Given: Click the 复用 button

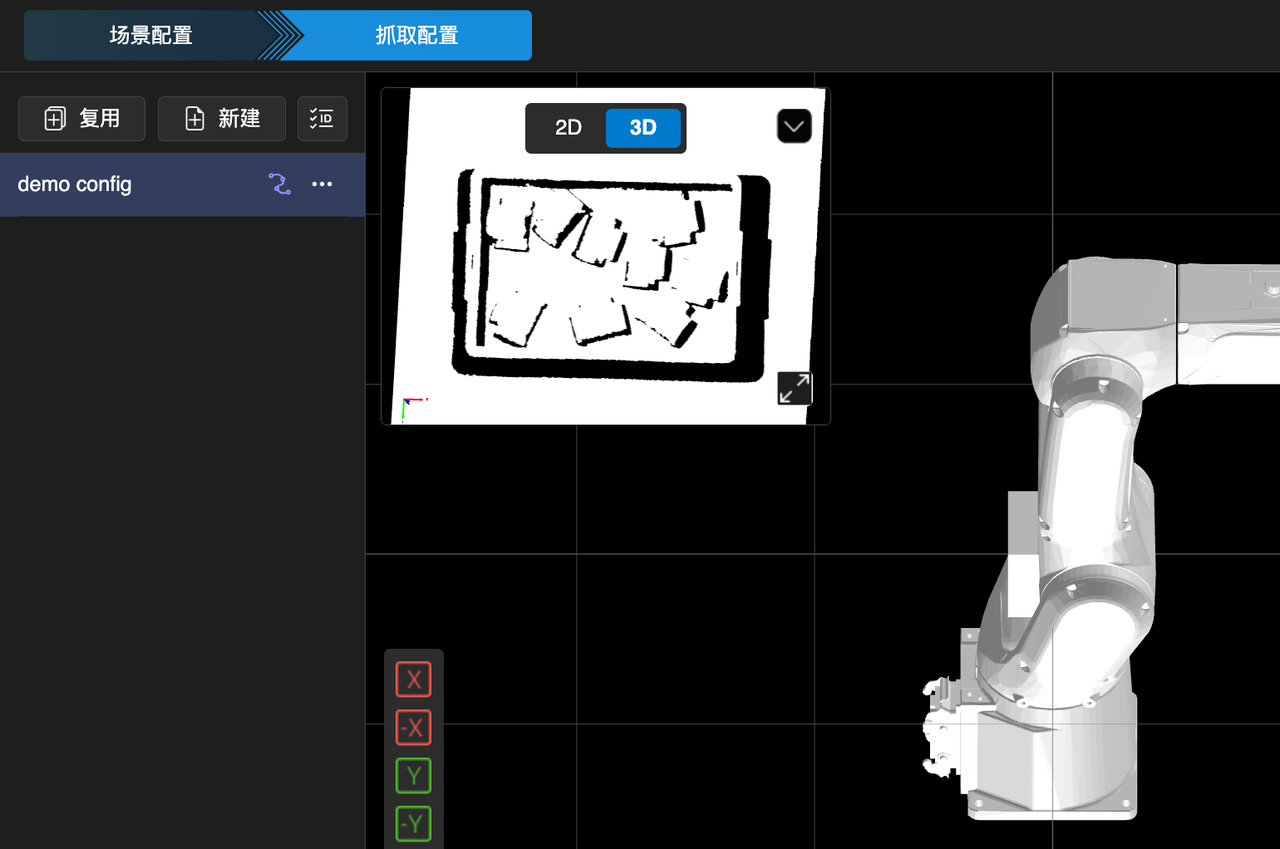Looking at the screenshot, I should click(82, 119).
